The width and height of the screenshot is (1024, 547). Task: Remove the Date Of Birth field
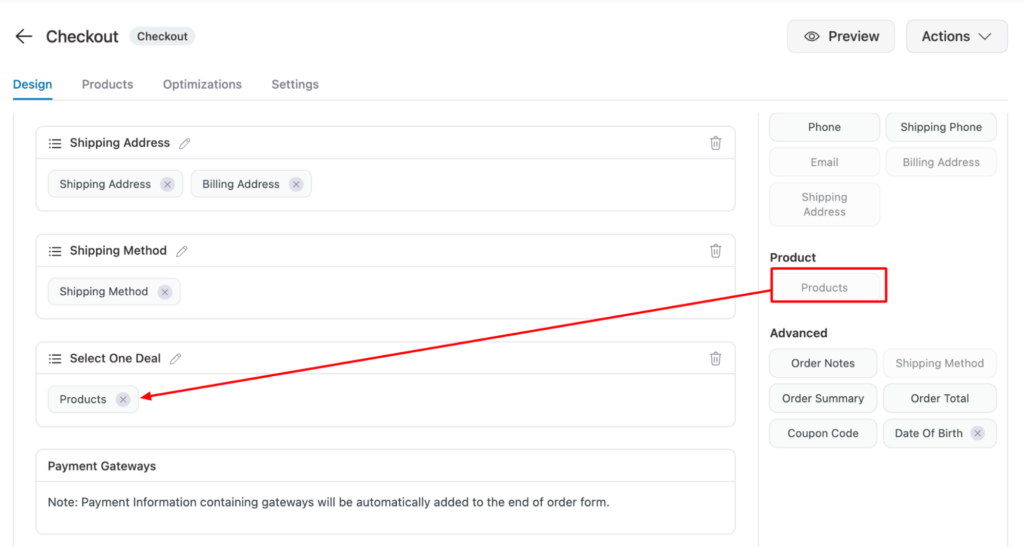tap(978, 433)
